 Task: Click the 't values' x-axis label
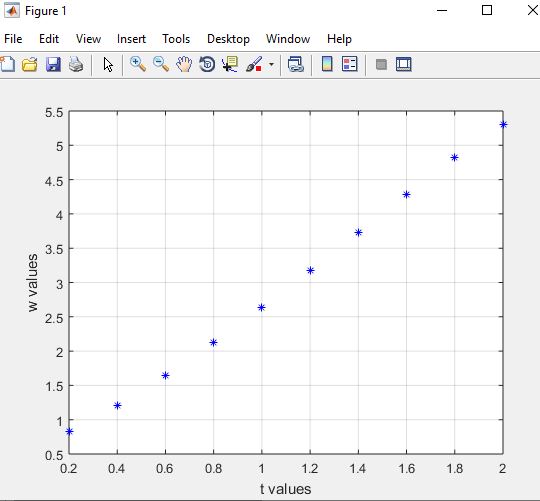(x=285, y=489)
